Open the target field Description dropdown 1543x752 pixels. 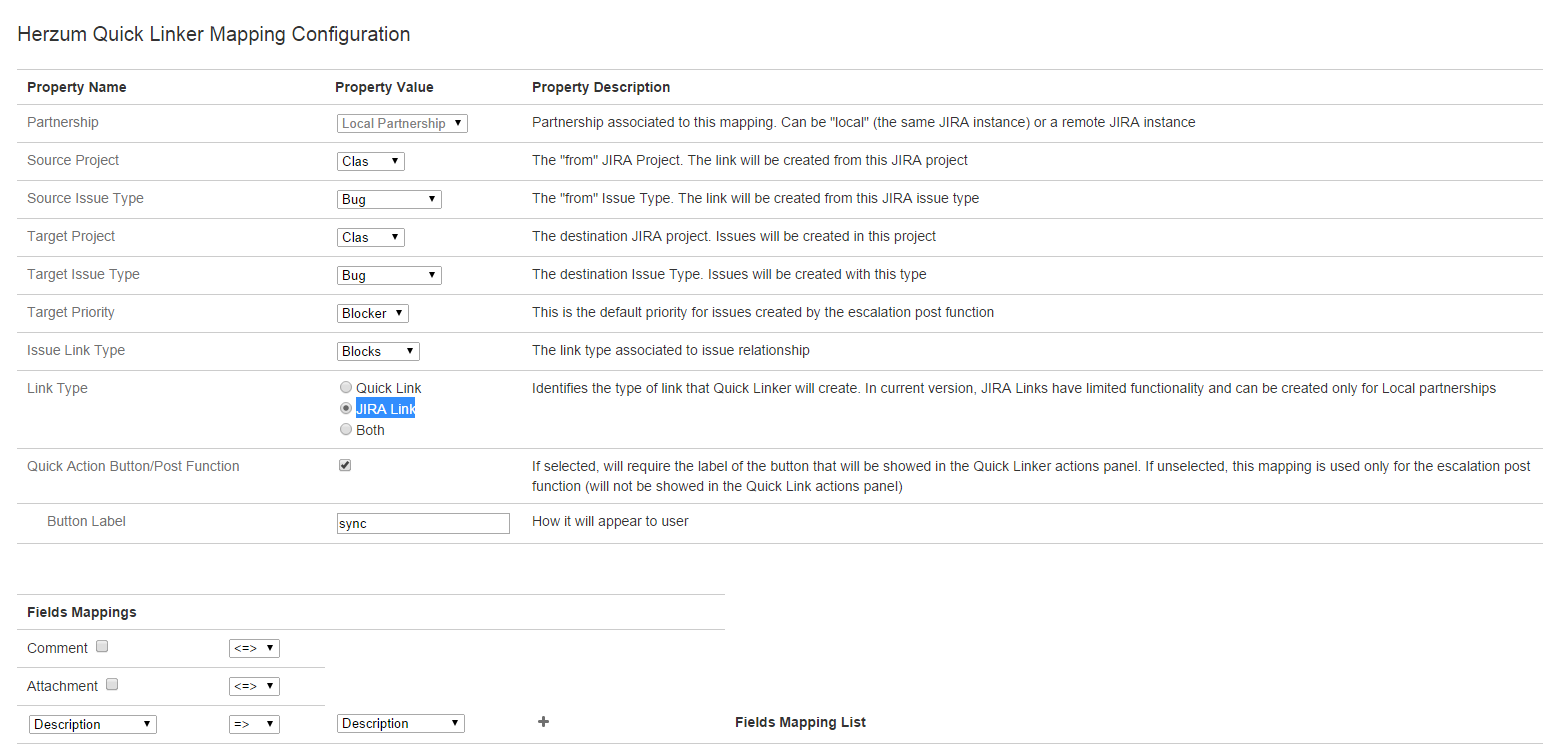pos(400,724)
